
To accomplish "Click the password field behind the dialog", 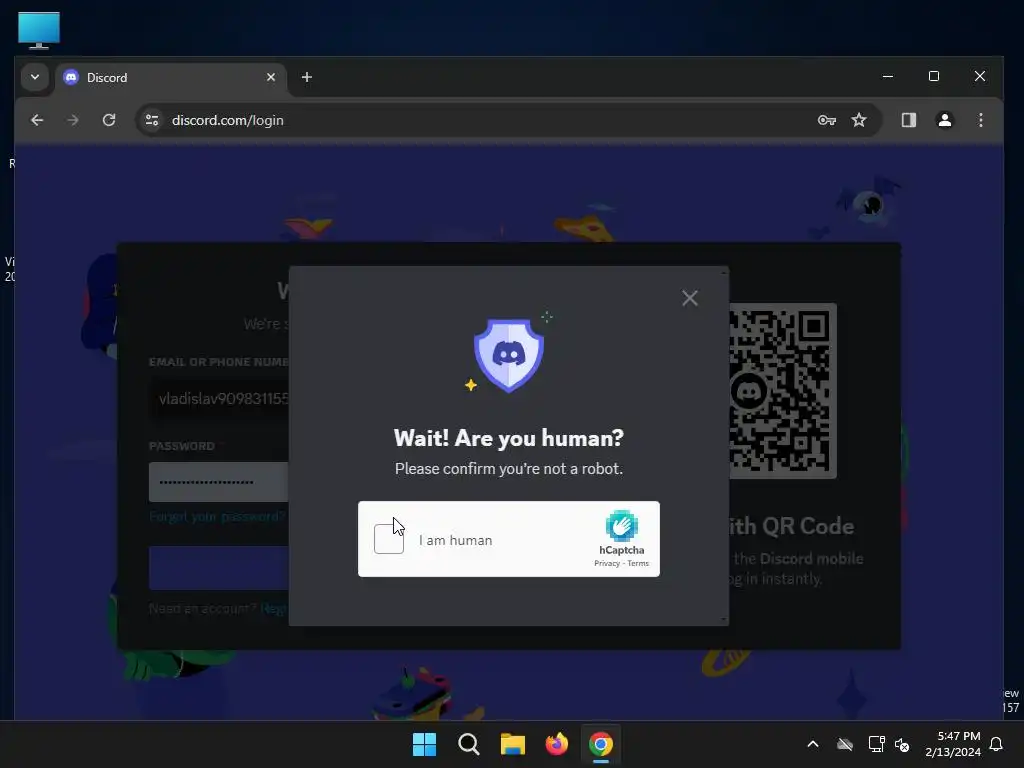I will 219,482.
